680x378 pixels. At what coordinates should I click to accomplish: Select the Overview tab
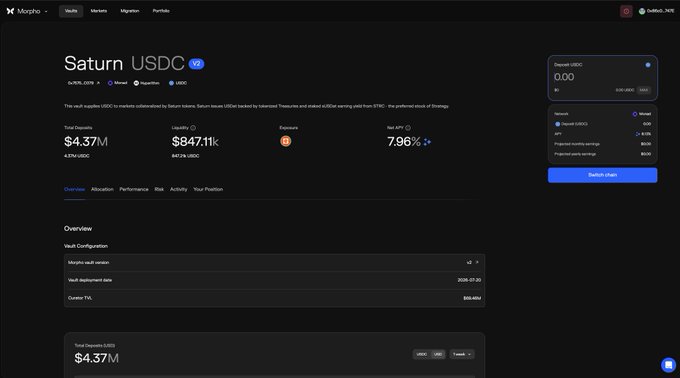75,189
